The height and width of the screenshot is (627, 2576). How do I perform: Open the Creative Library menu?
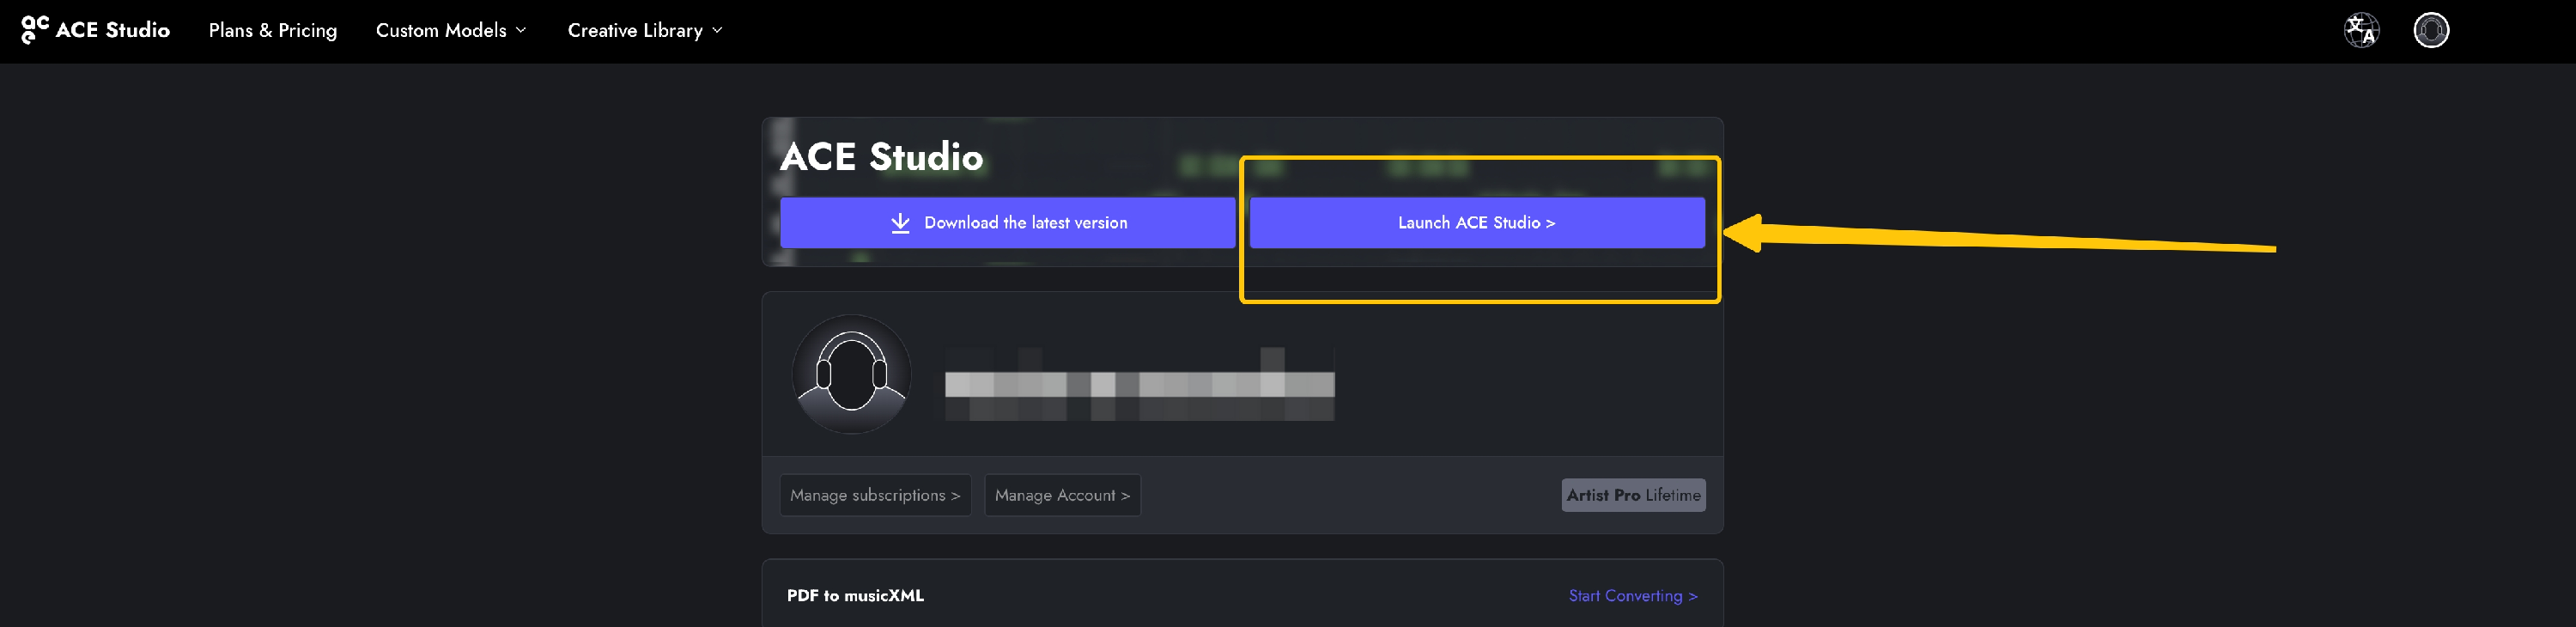click(x=644, y=30)
